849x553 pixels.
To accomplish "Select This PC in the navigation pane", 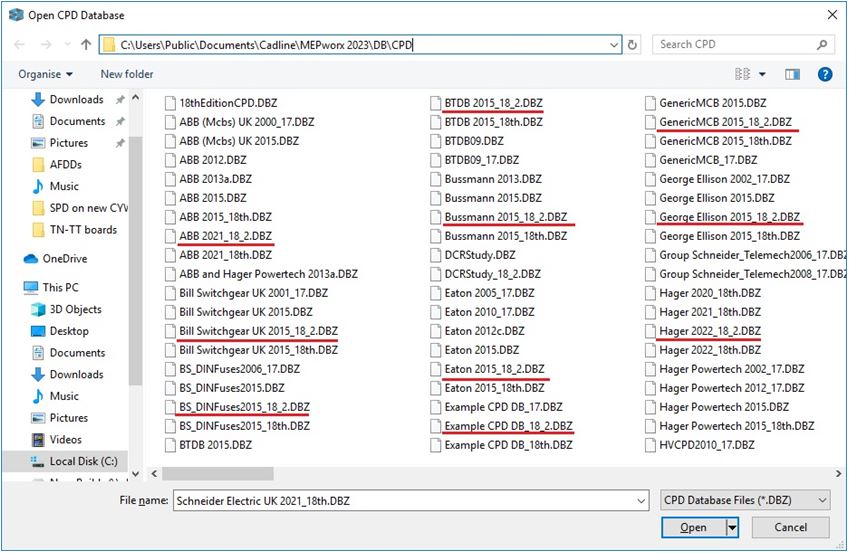I will [60, 288].
